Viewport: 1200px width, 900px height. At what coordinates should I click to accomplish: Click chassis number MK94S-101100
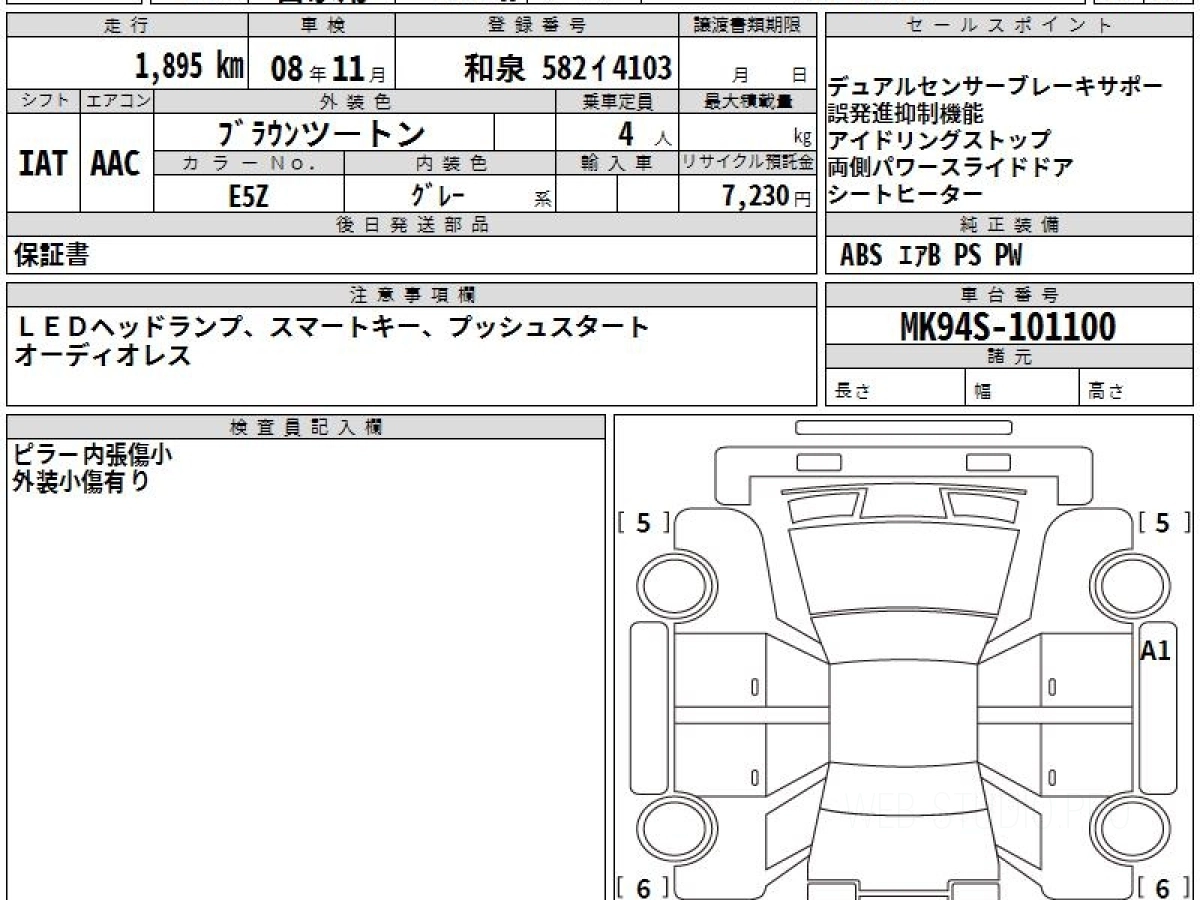(1008, 326)
